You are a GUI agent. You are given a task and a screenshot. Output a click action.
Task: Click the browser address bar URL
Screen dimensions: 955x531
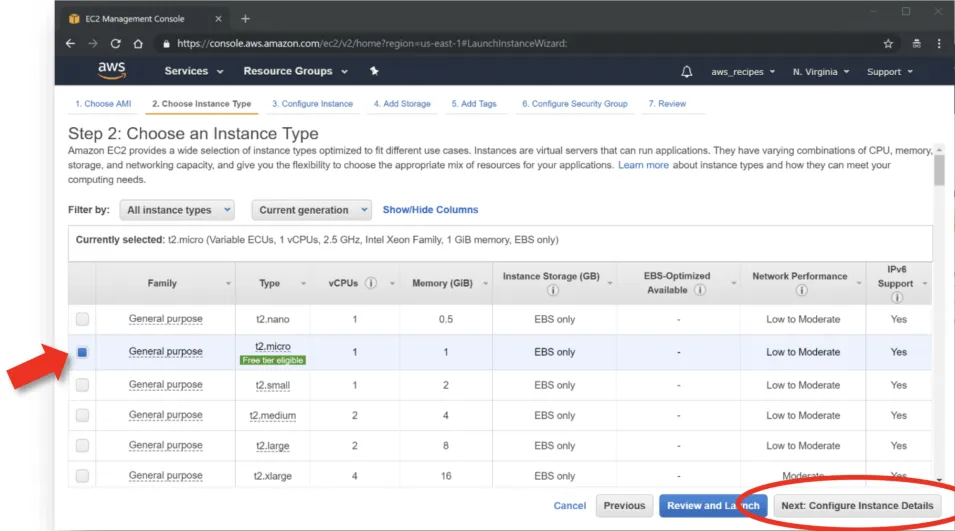pos(372,43)
